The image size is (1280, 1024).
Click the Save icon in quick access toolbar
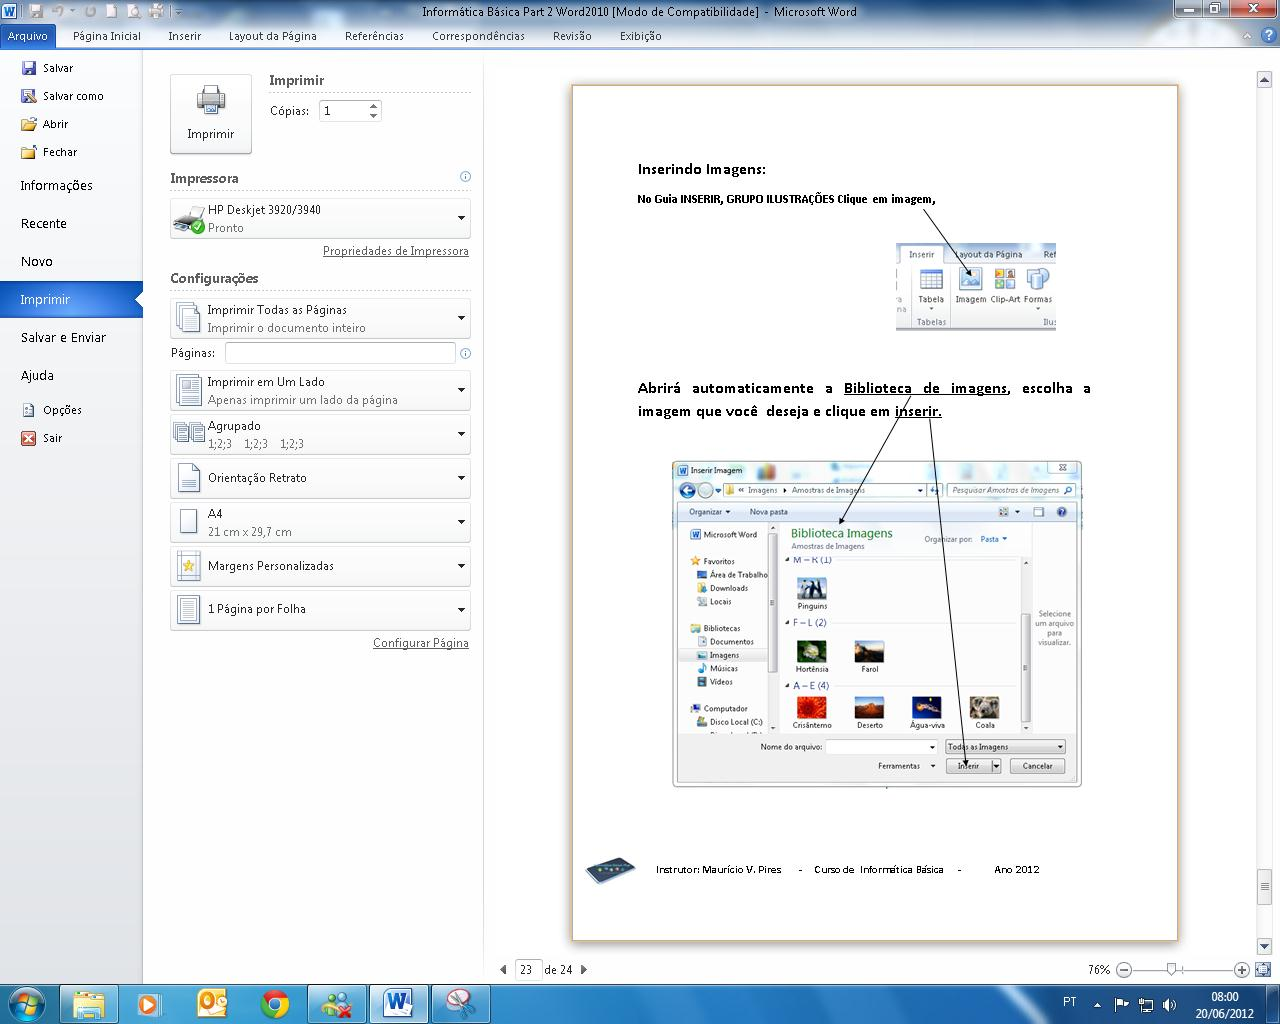point(36,11)
